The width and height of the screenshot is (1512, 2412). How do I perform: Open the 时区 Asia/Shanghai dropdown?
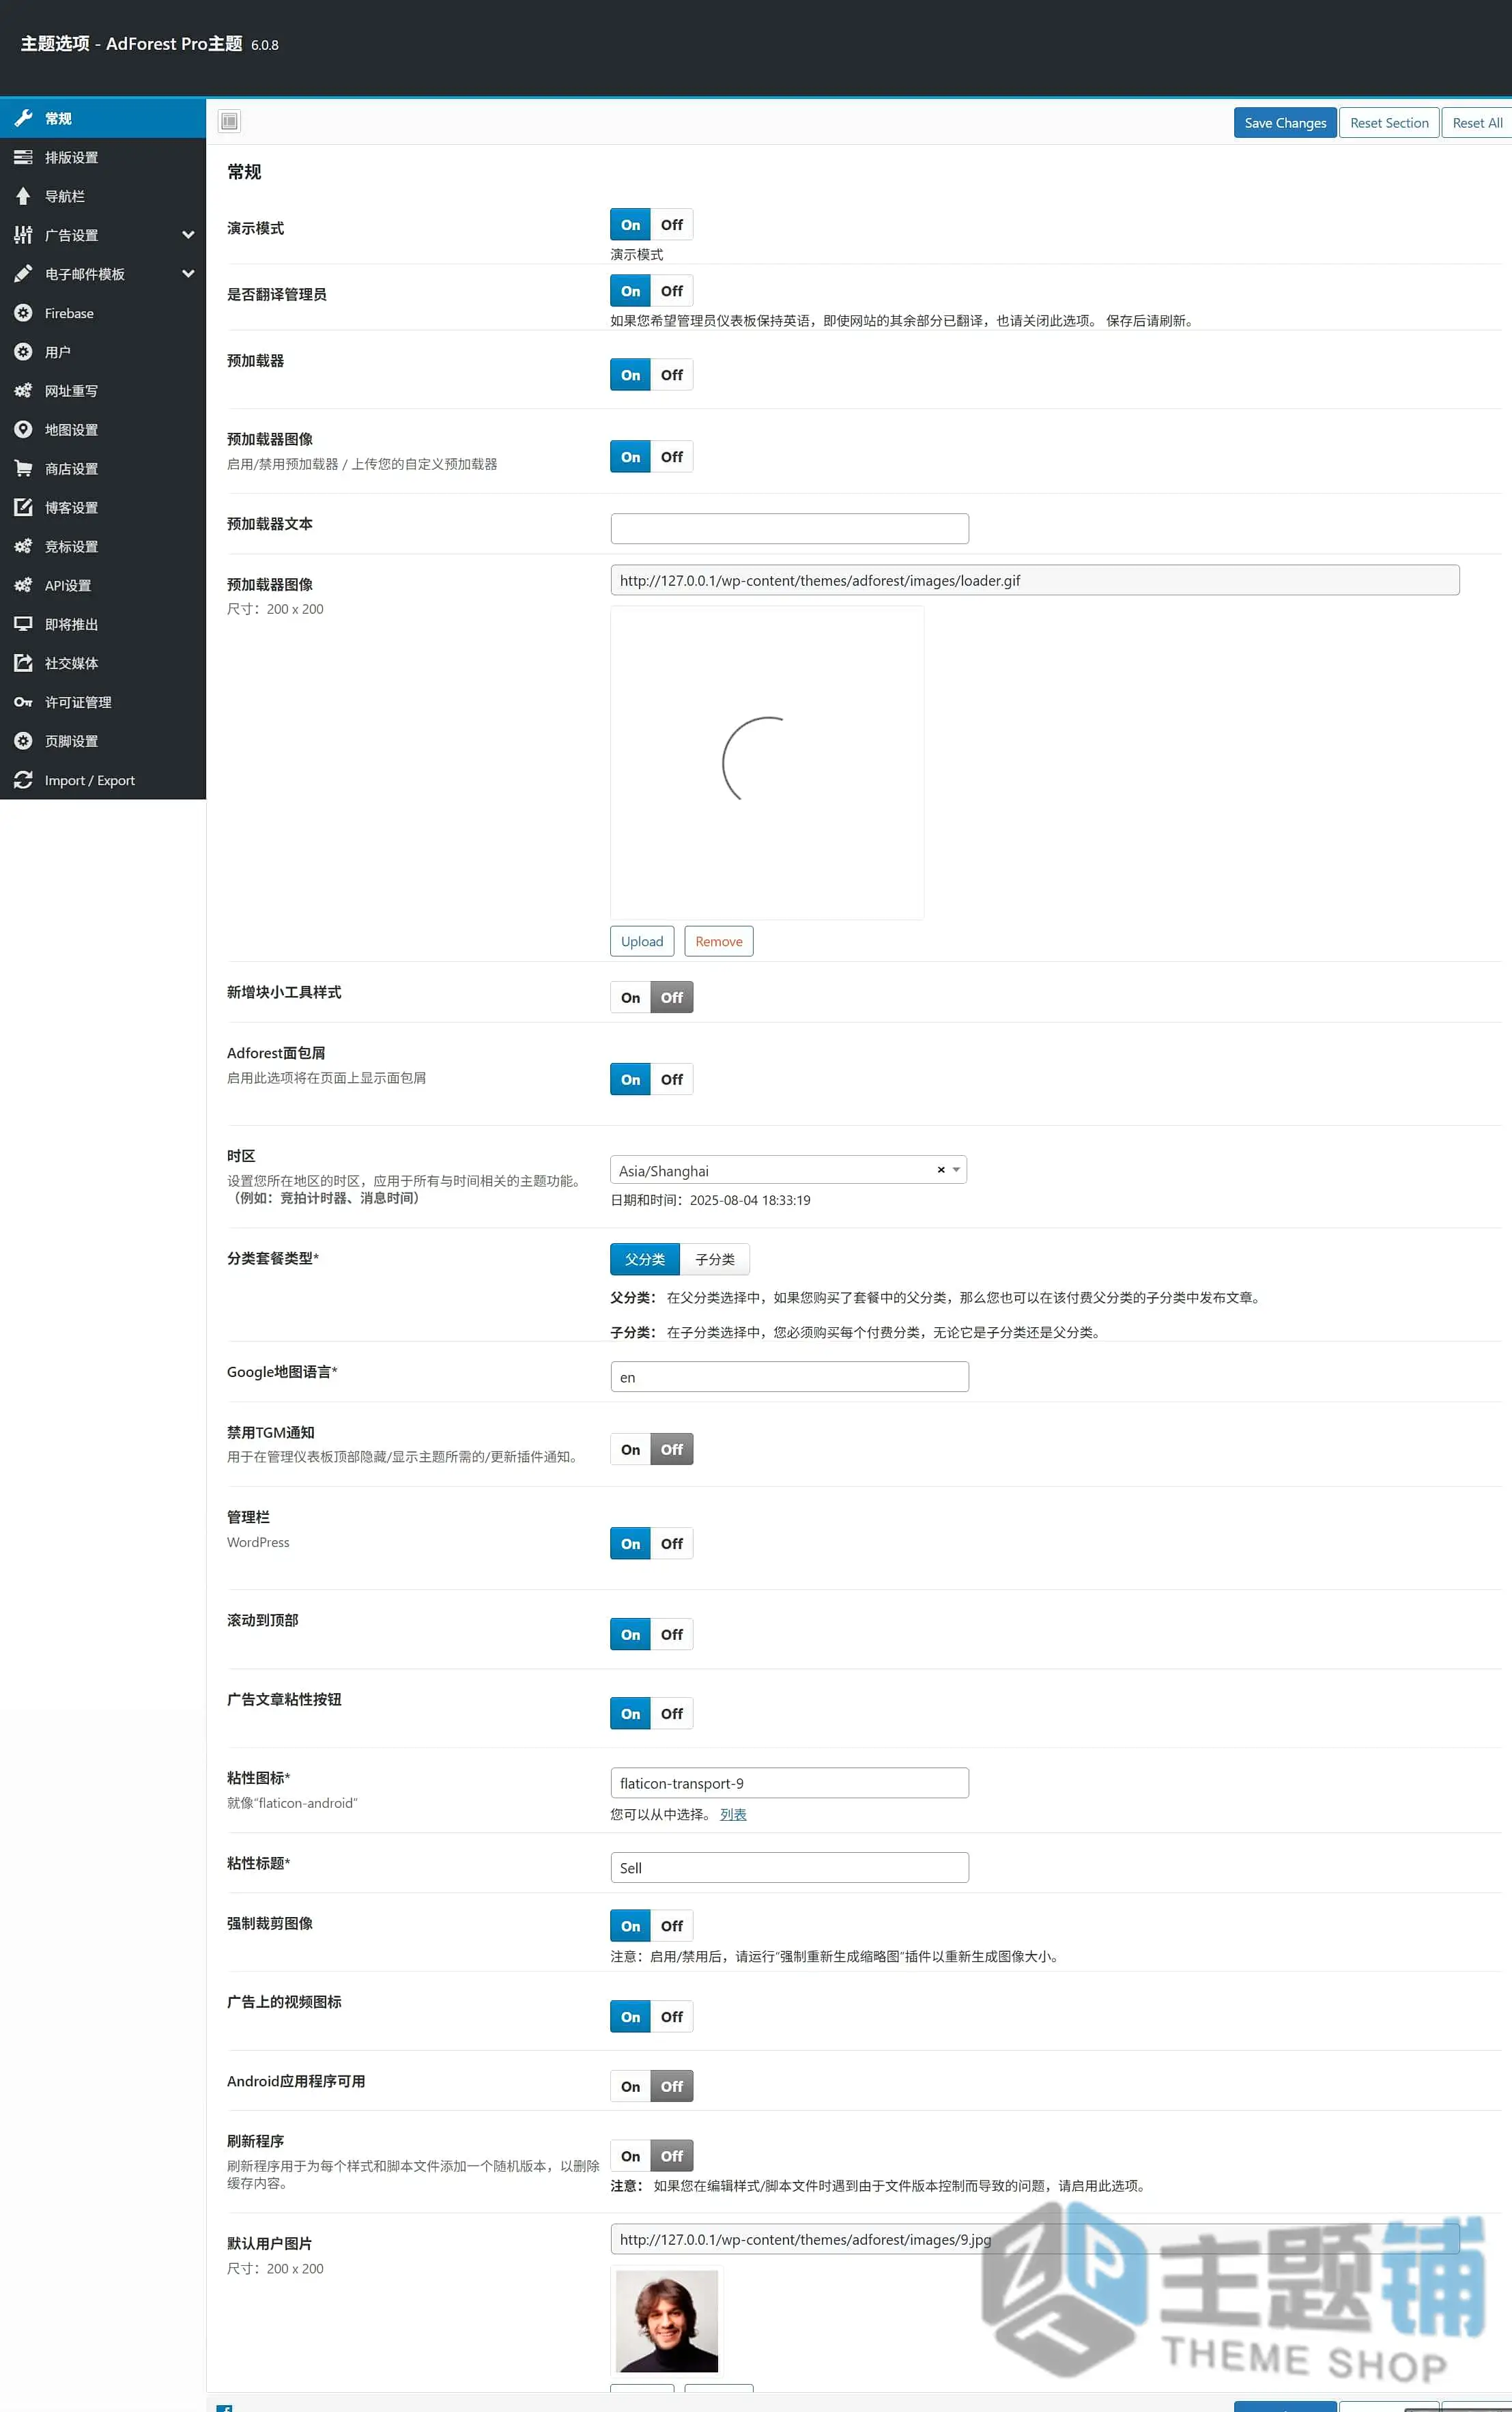(x=788, y=1170)
